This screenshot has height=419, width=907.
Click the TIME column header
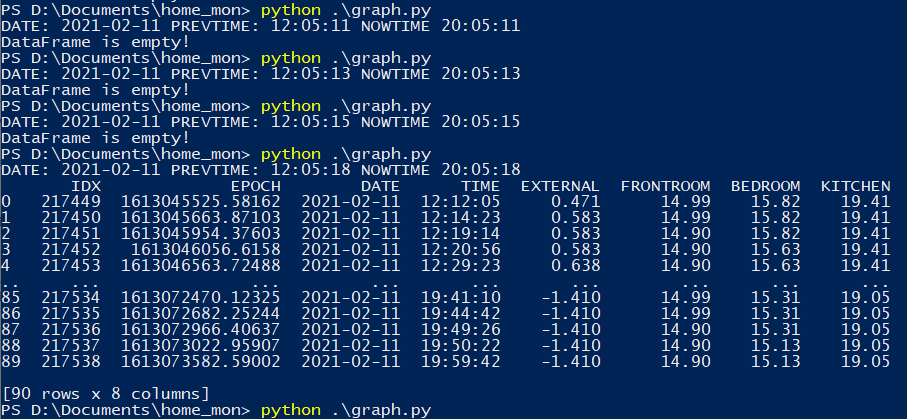tap(480, 186)
